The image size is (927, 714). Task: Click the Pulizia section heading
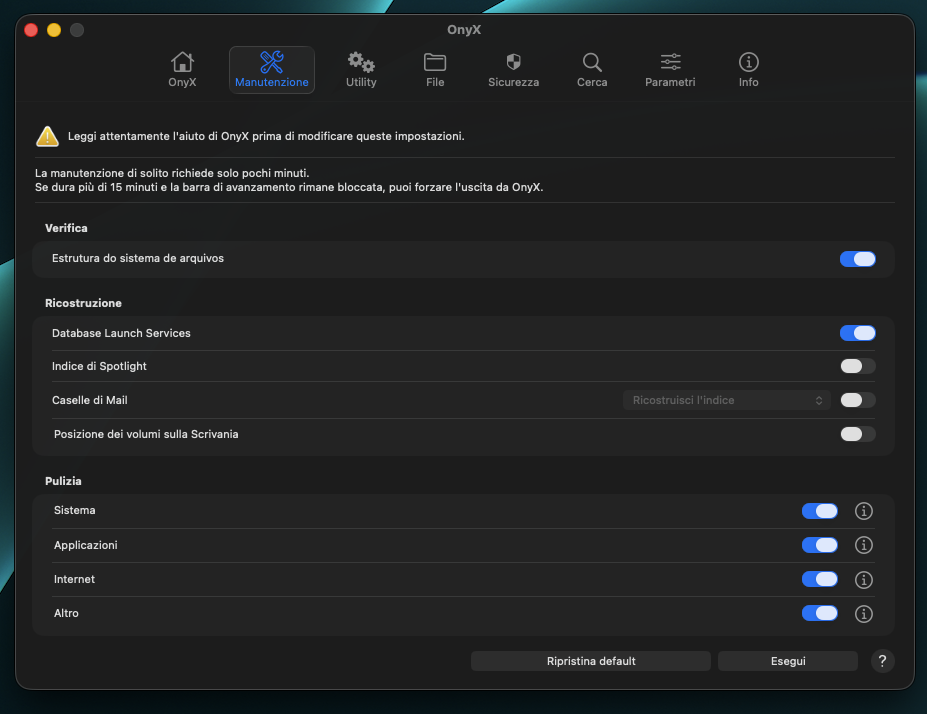point(63,481)
